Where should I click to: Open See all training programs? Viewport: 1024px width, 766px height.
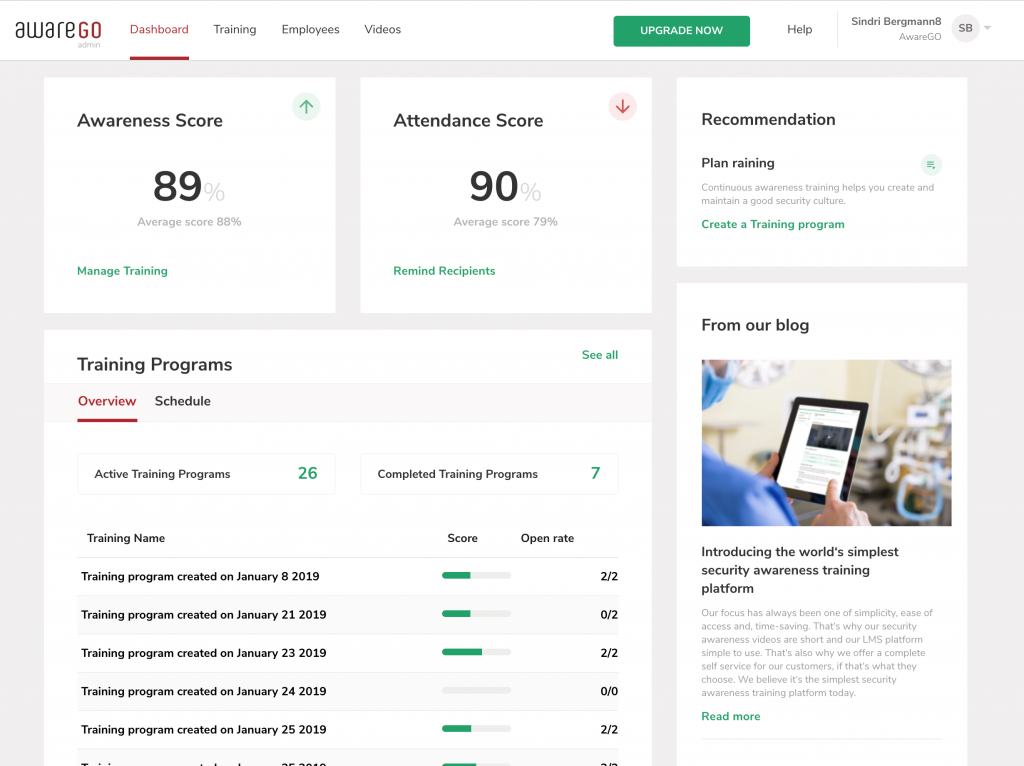point(599,355)
